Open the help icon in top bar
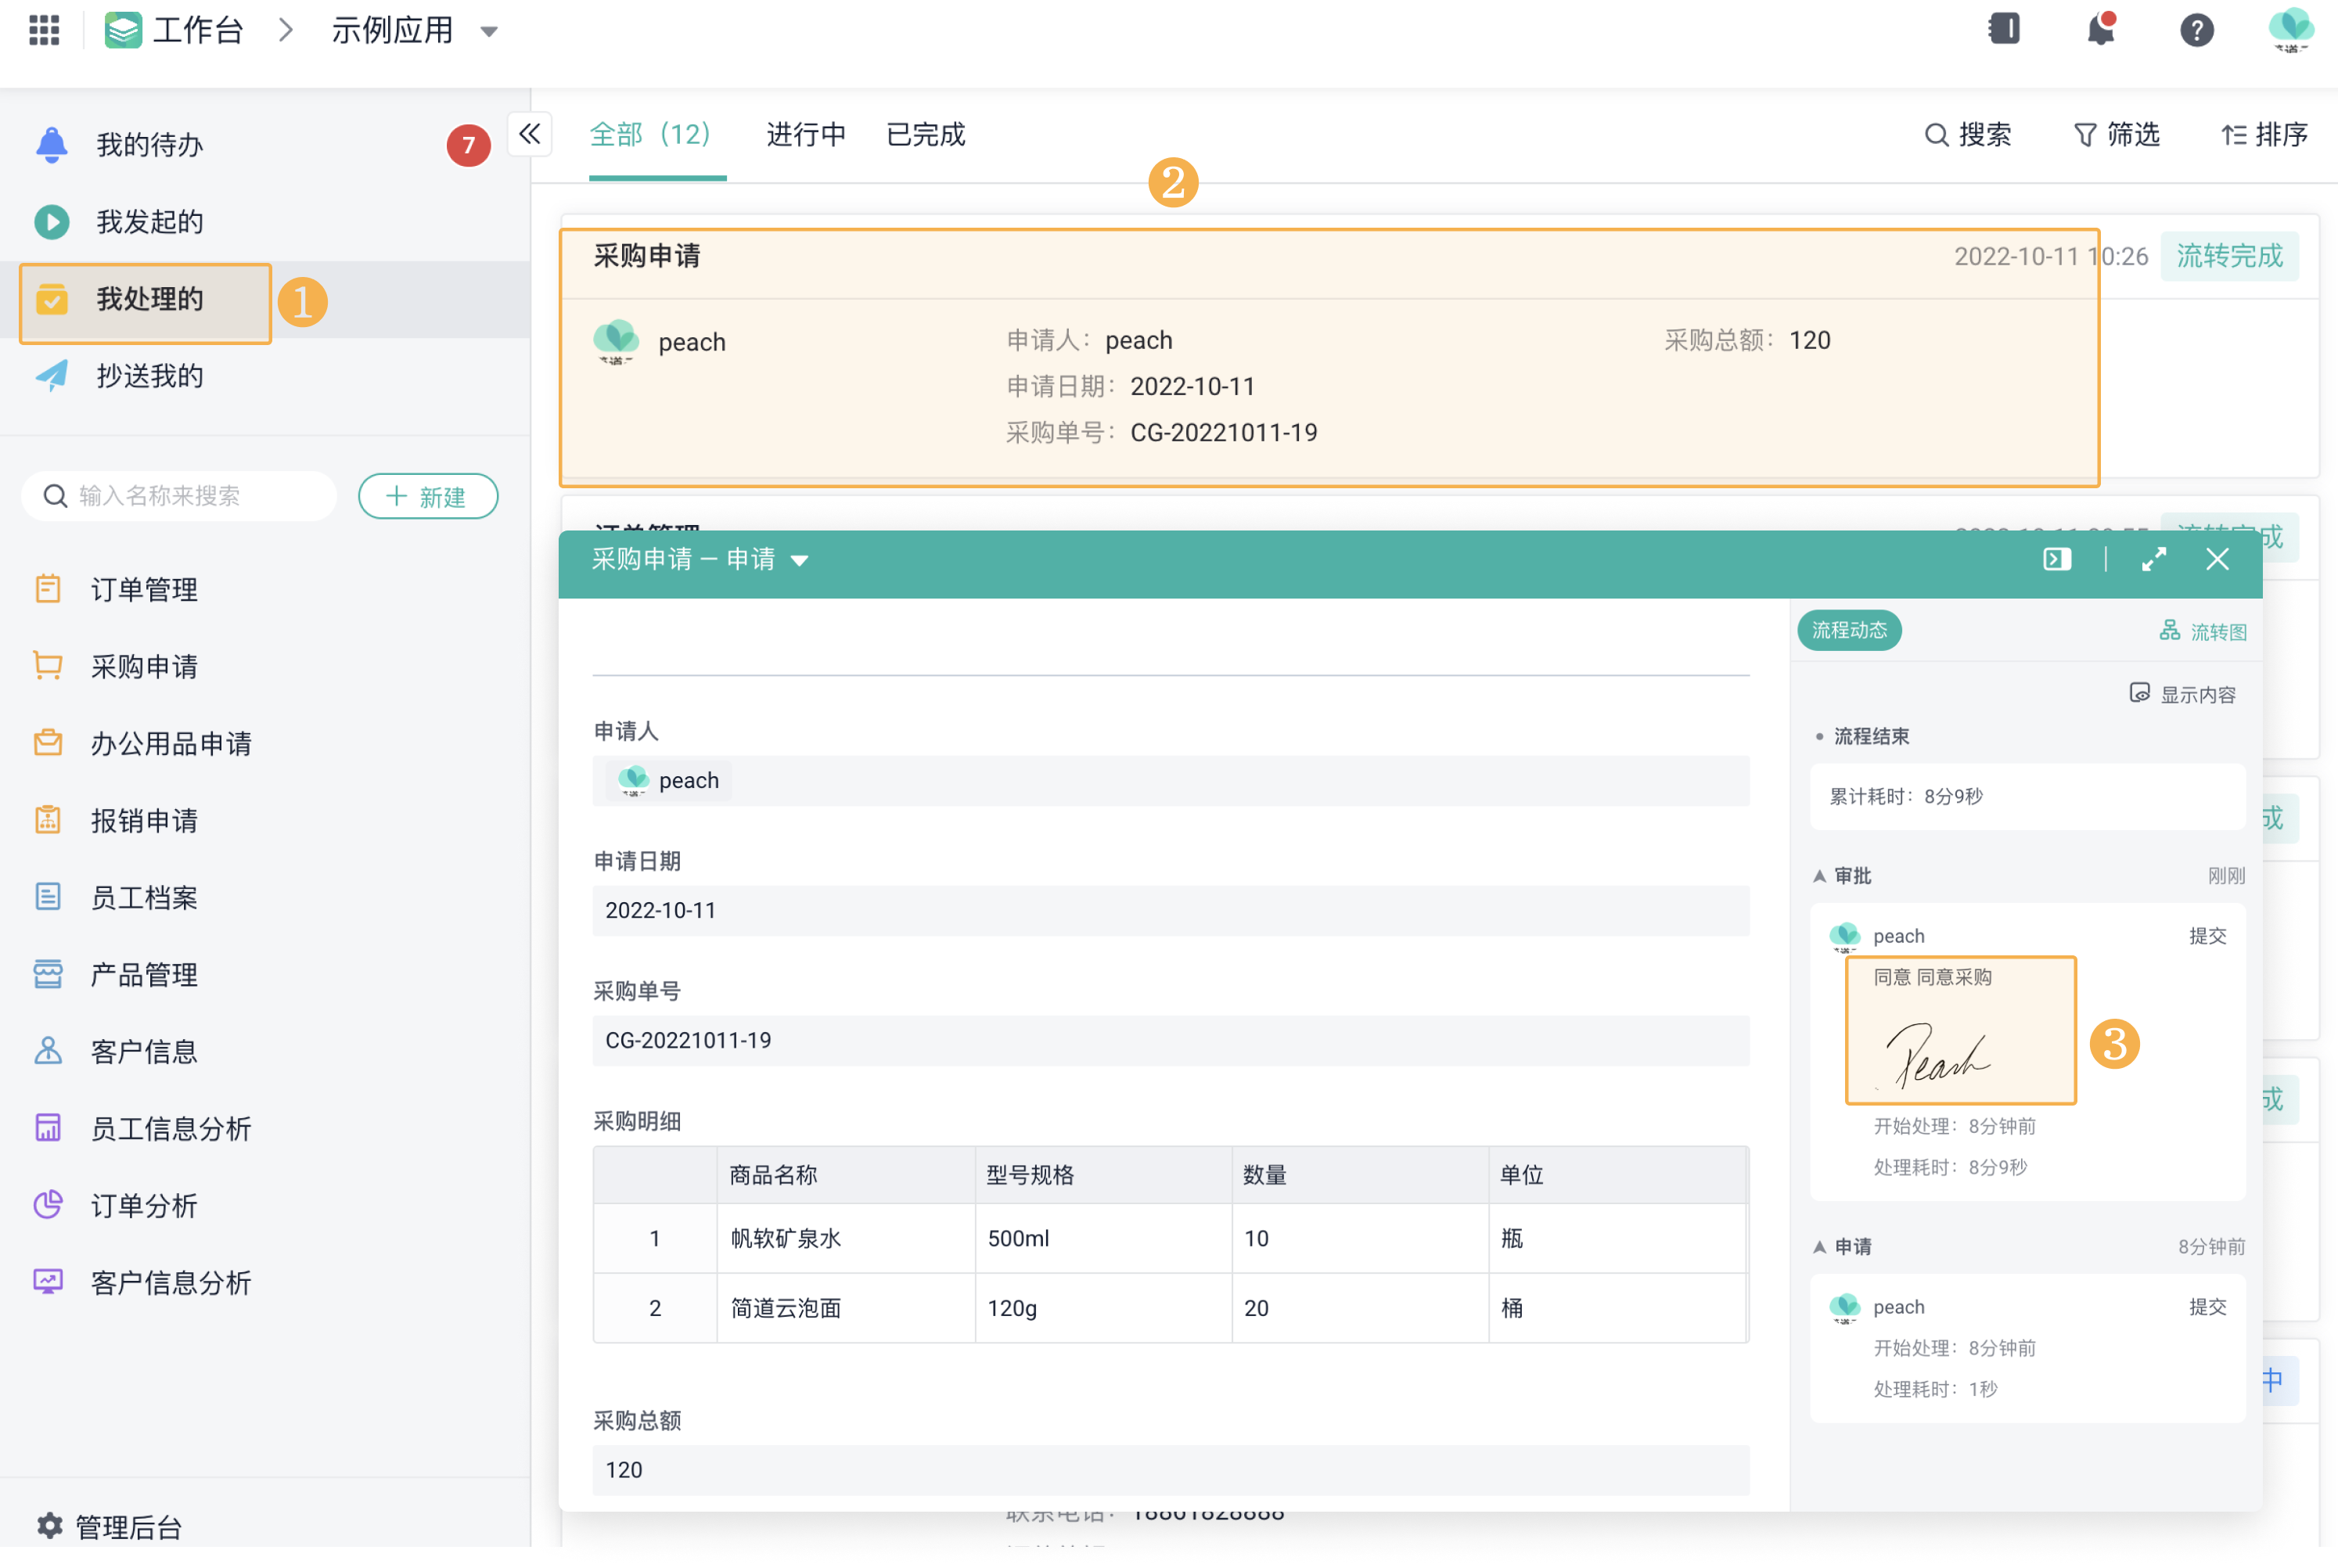Screen dimensions: 2338x1568 click(x=2196, y=30)
